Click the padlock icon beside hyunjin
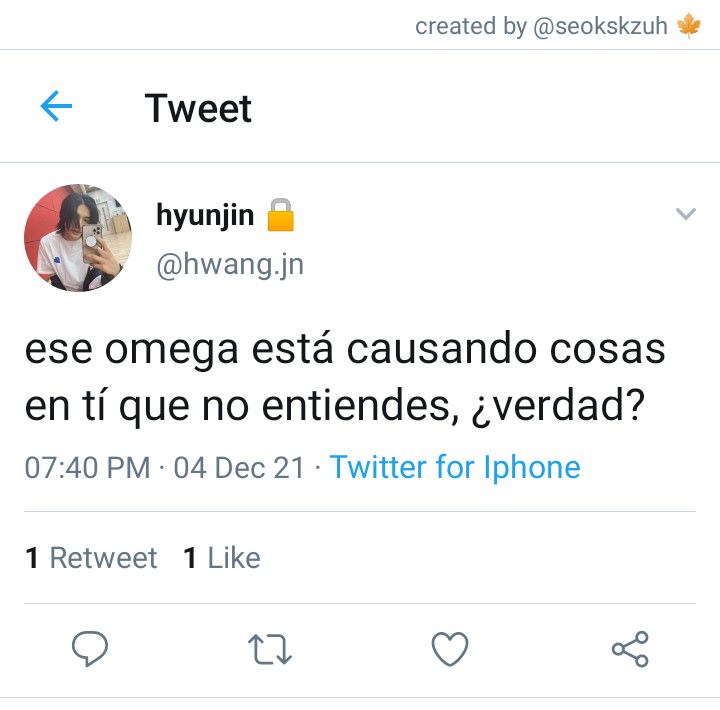Image resolution: width=720 pixels, height=710 pixels. tap(281, 214)
